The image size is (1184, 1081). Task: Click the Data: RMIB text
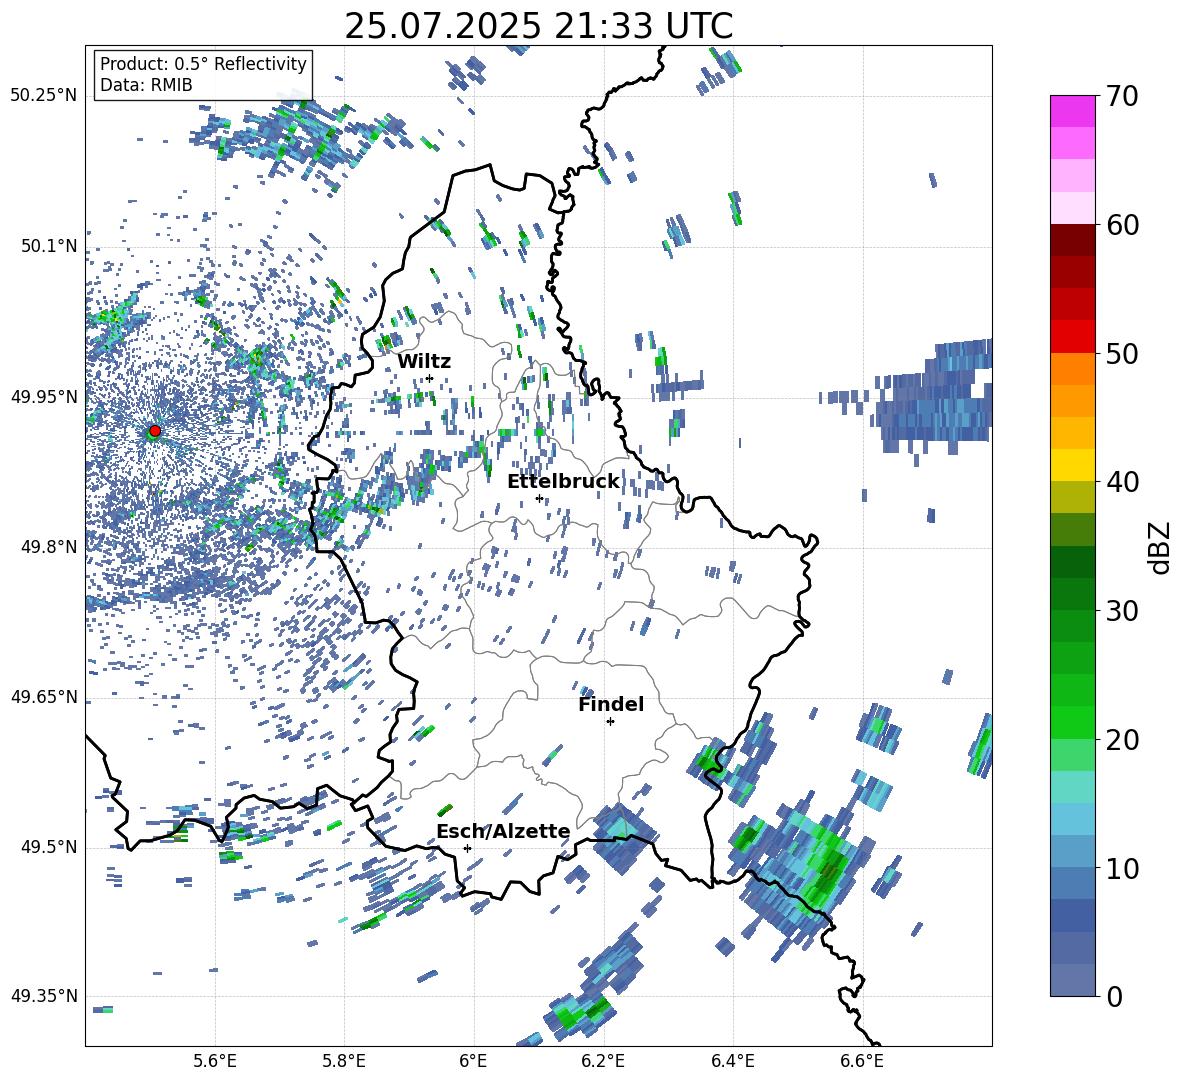146,85
